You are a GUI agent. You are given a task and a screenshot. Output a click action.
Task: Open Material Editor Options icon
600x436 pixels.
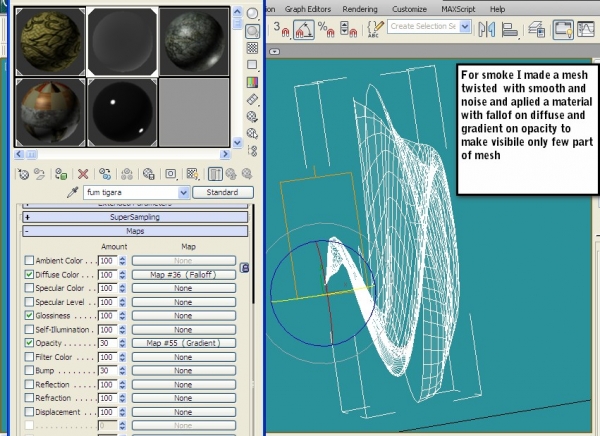(x=252, y=116)
